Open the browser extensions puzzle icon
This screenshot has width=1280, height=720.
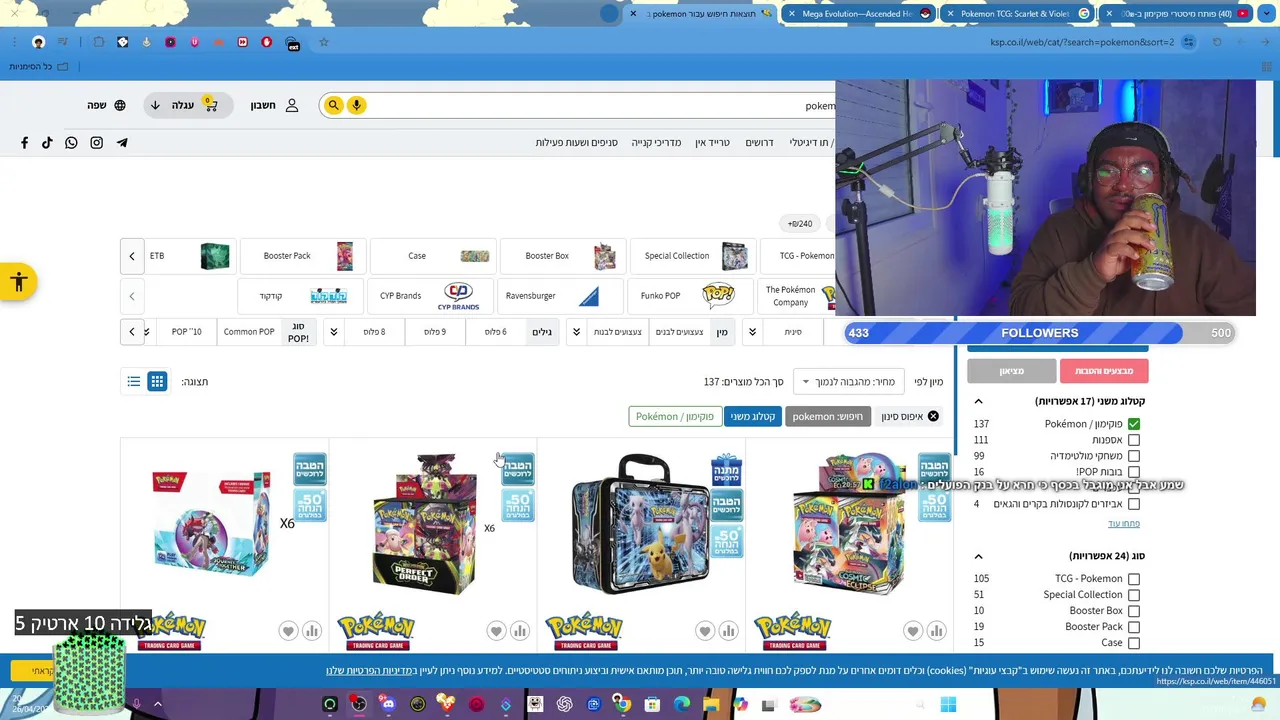98,42
